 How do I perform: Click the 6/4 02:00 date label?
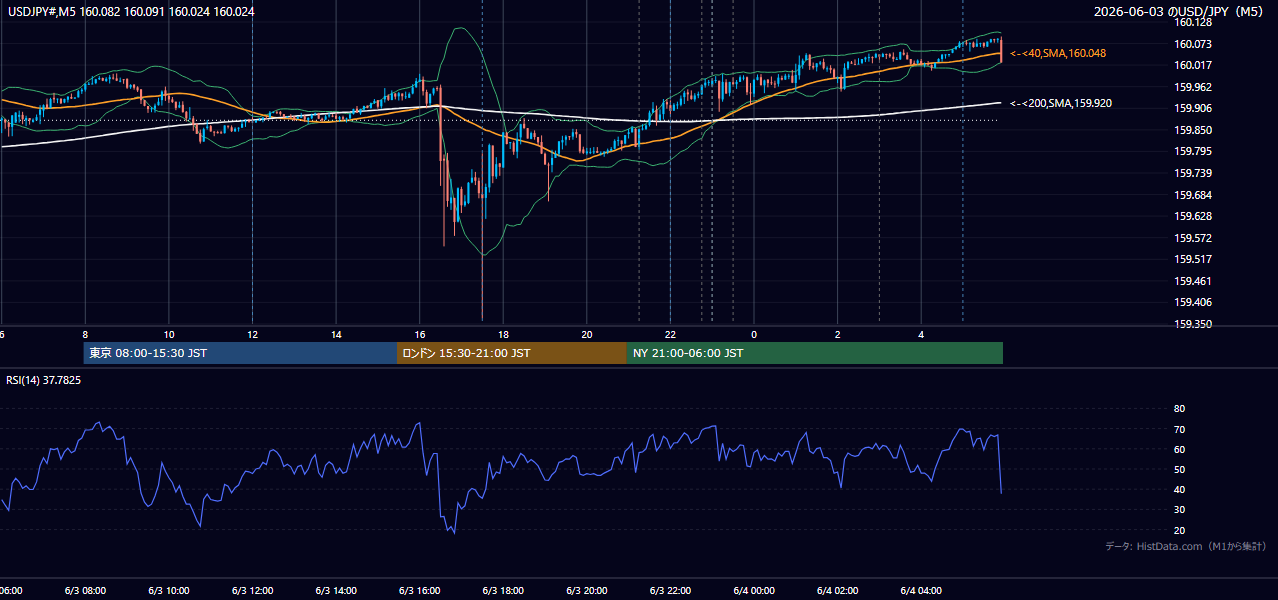pyautogui.click(x=838, y=590)
